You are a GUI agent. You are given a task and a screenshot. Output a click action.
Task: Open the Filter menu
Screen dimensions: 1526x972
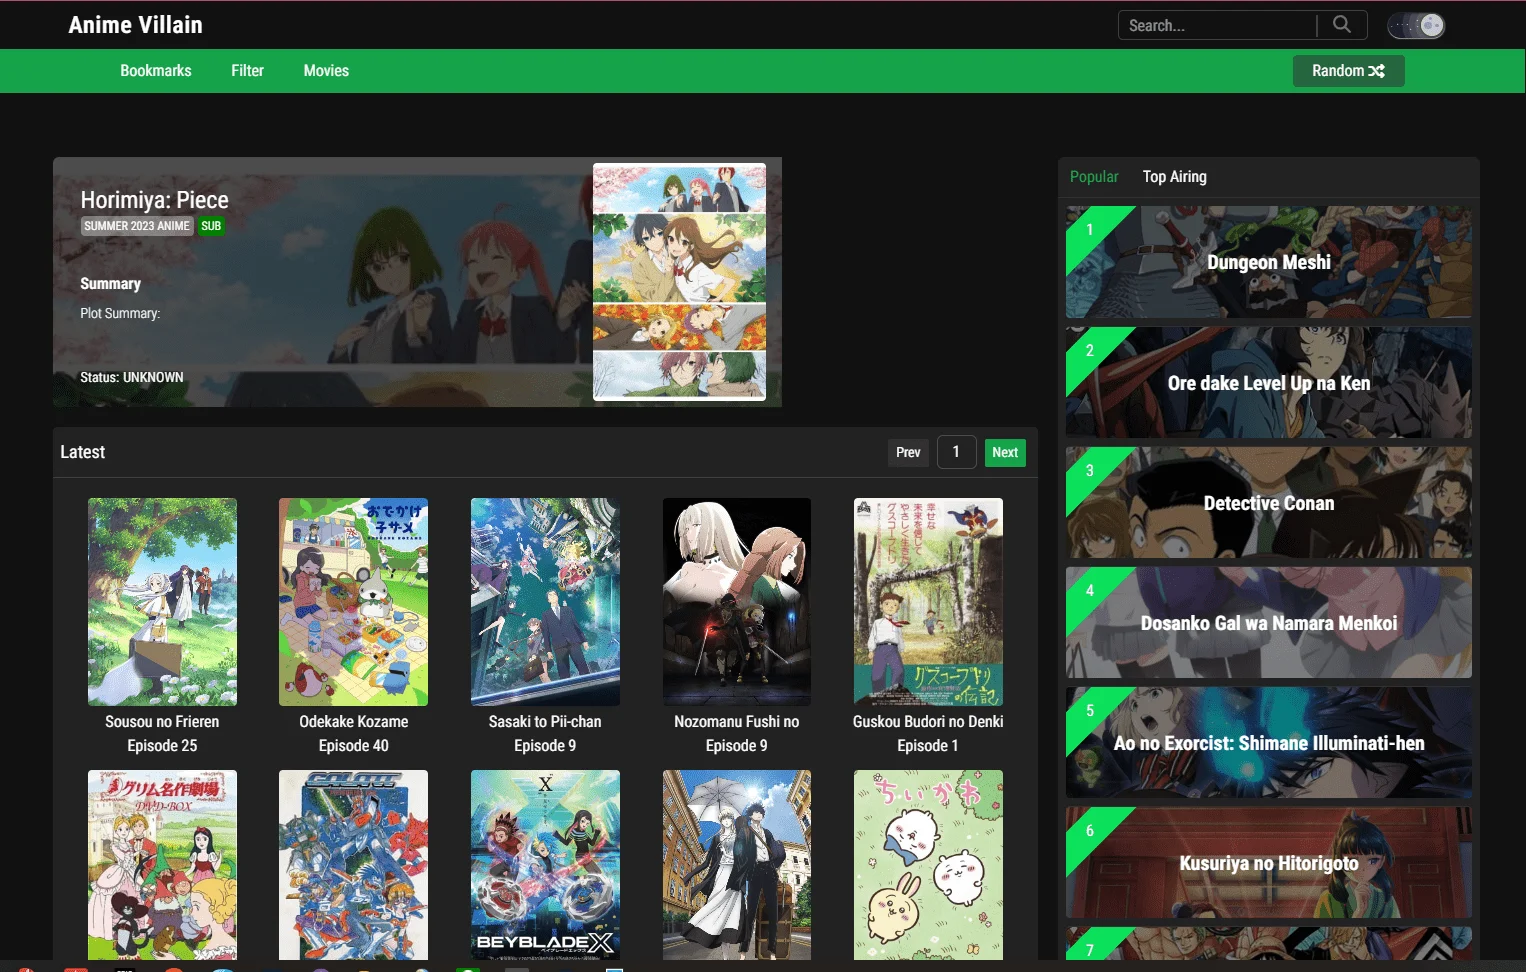click(247, 71)
